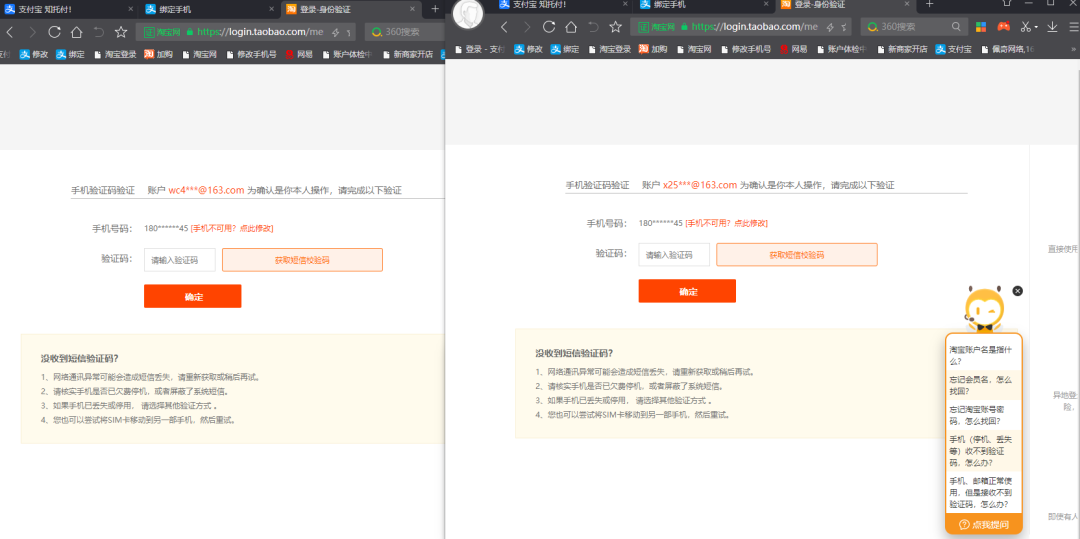Click undo-close arrow in right browser toolbar

pyautogui.click(x=593, y=27)
